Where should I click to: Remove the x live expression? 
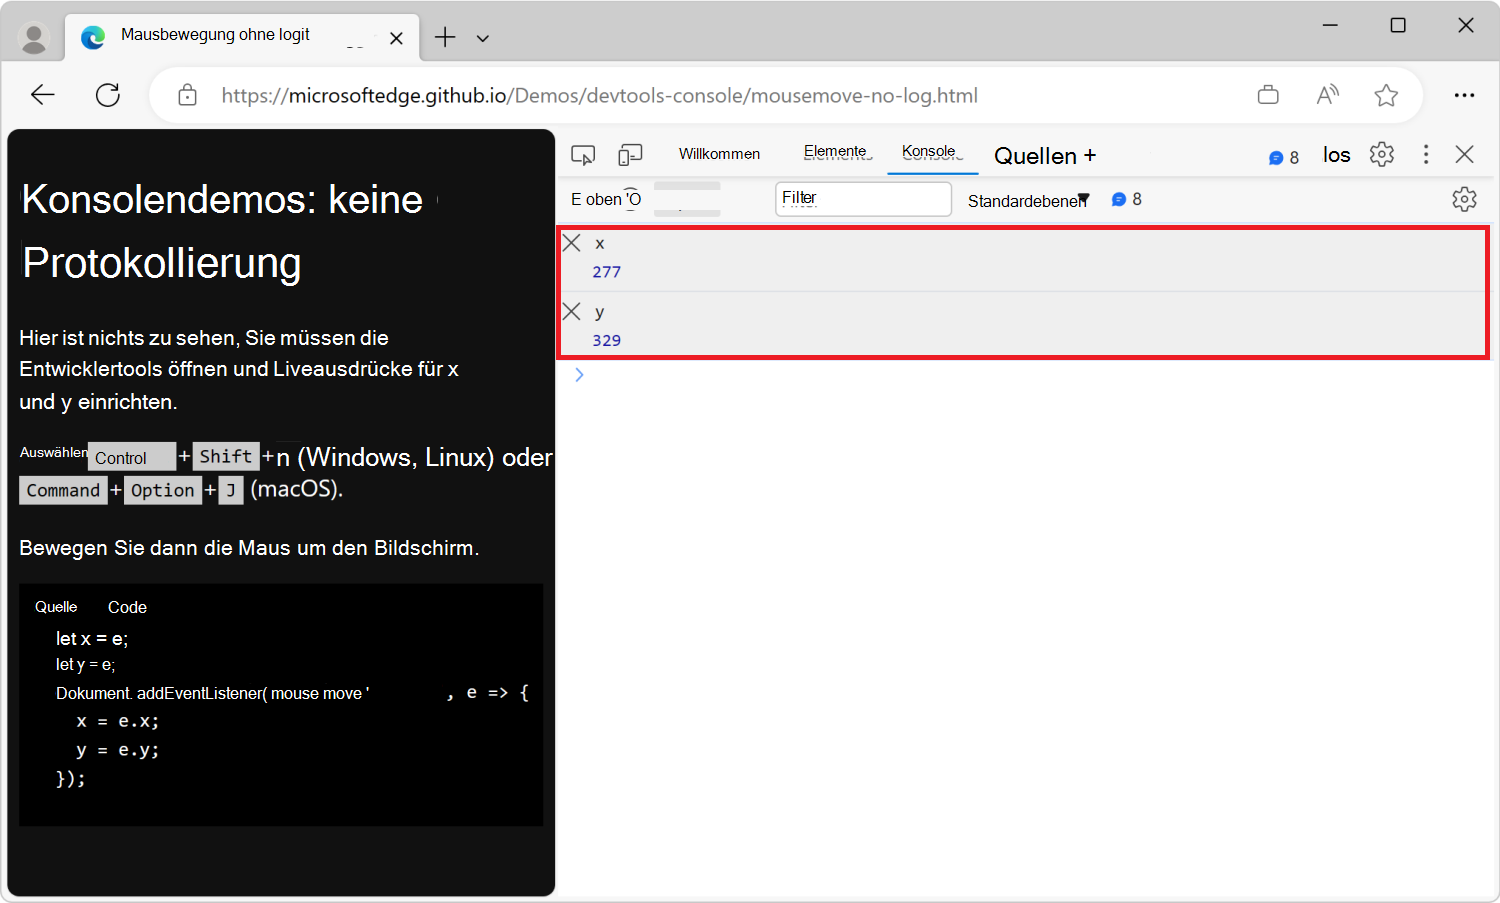[571, 242]
